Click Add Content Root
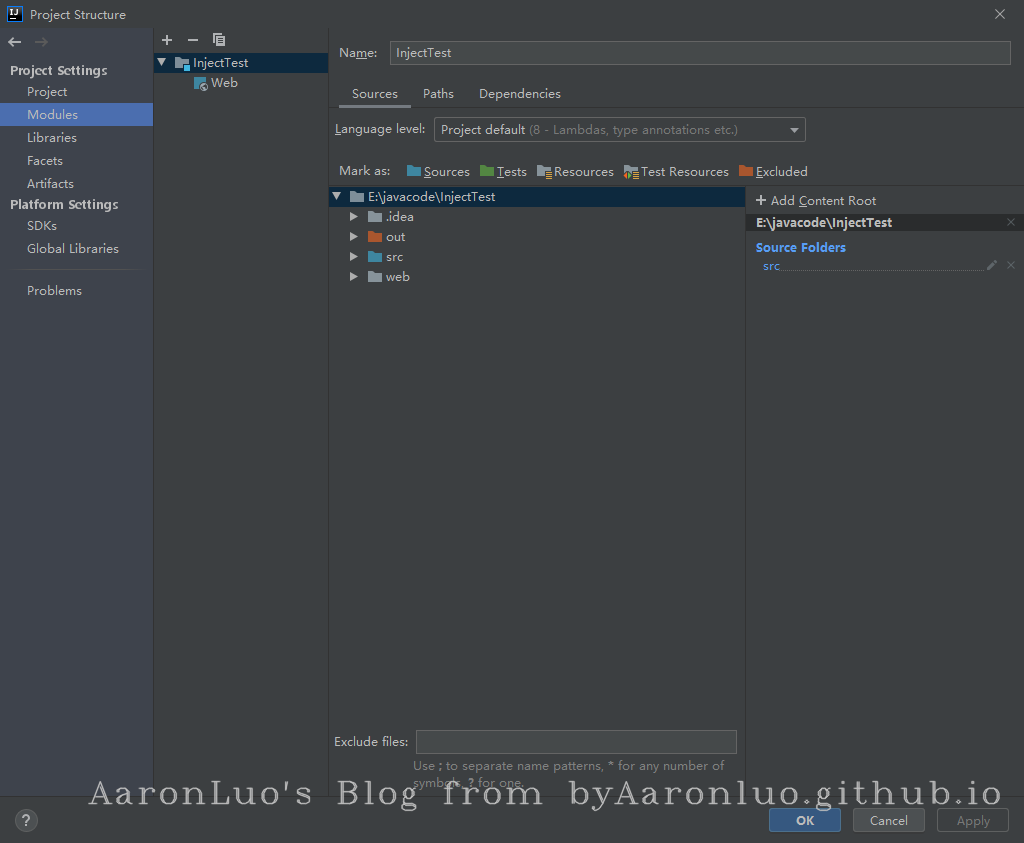This screenshot has height=843, width=1024. pyautogui.click(x=816, y=201)
